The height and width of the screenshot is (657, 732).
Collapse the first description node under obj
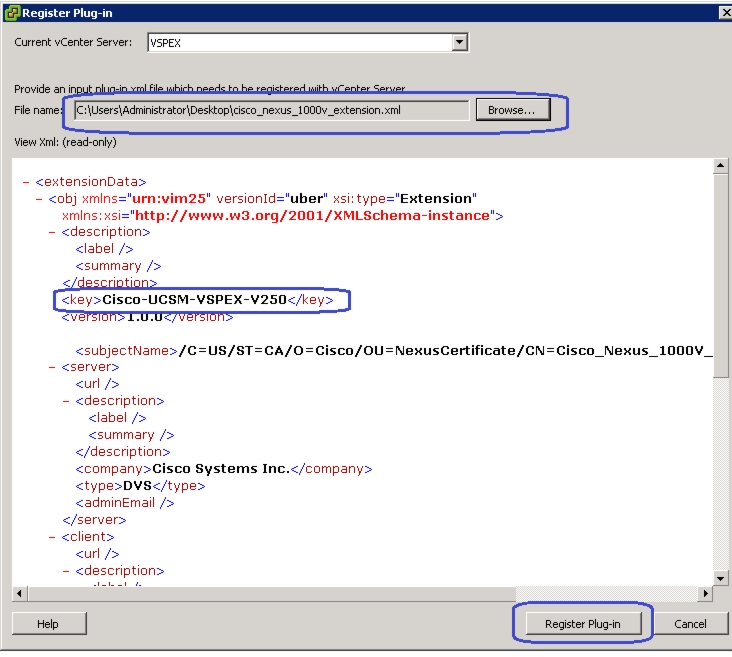pos(52,232)
